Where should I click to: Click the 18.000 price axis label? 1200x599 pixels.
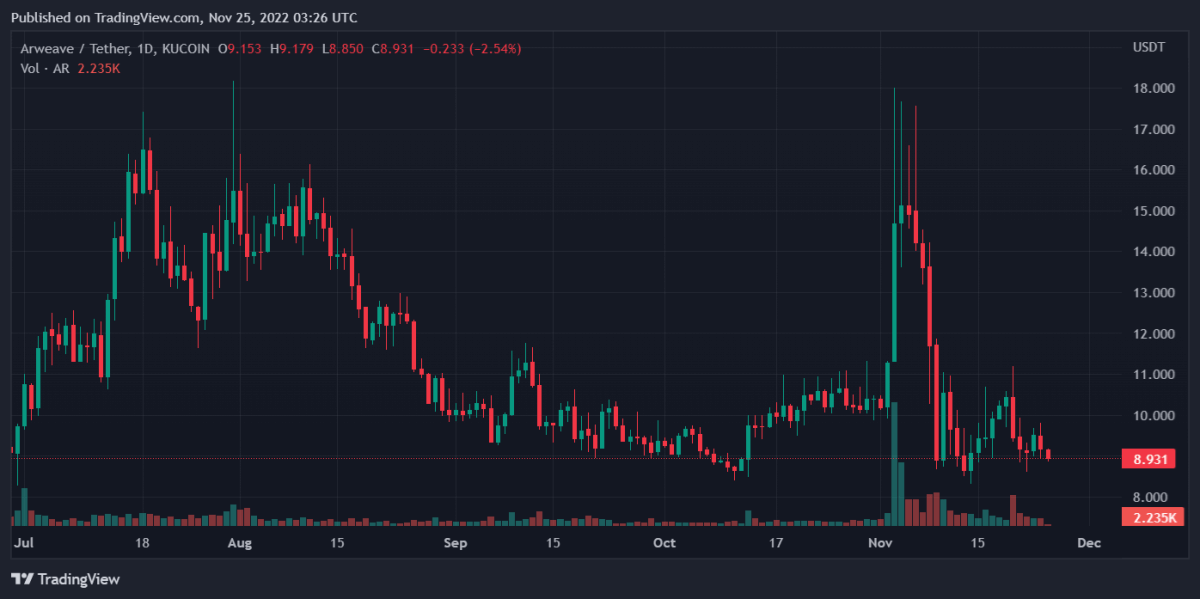[1153, 89]
